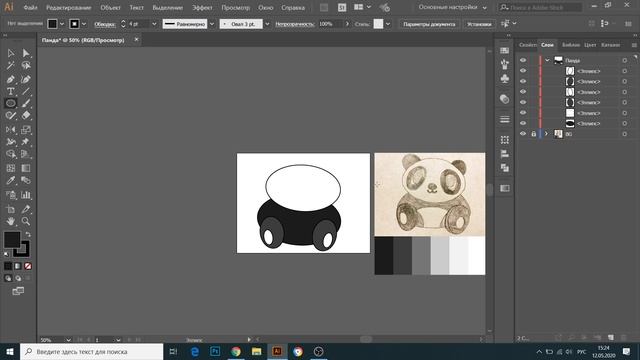Click target circle of BG layer
This screenshot has height=360, width=640.
[624, 134]
